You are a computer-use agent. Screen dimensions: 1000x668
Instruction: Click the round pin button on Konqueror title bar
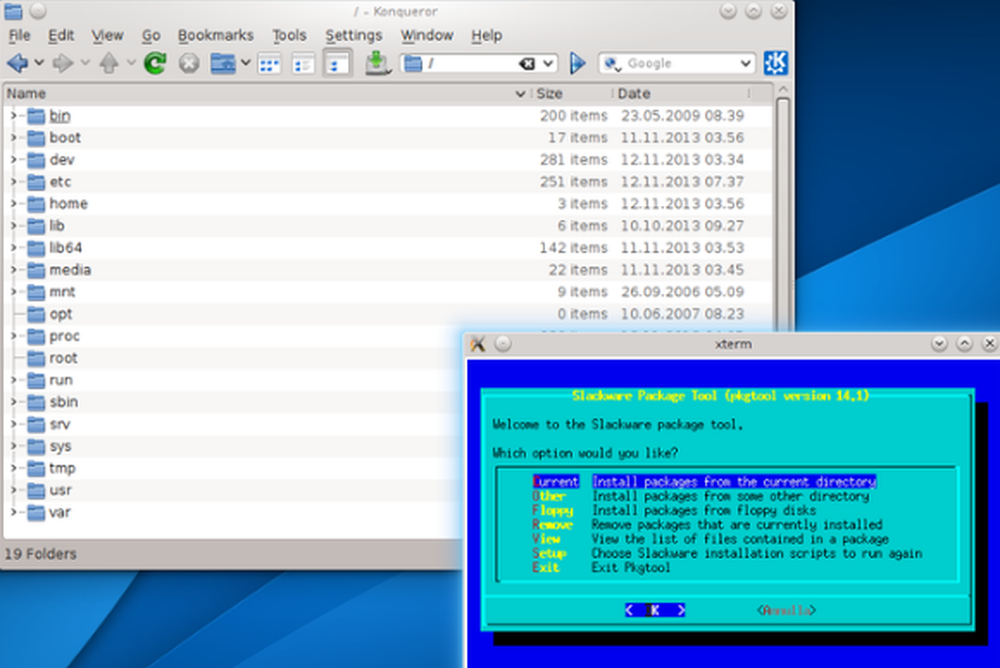tap(38, 11)
